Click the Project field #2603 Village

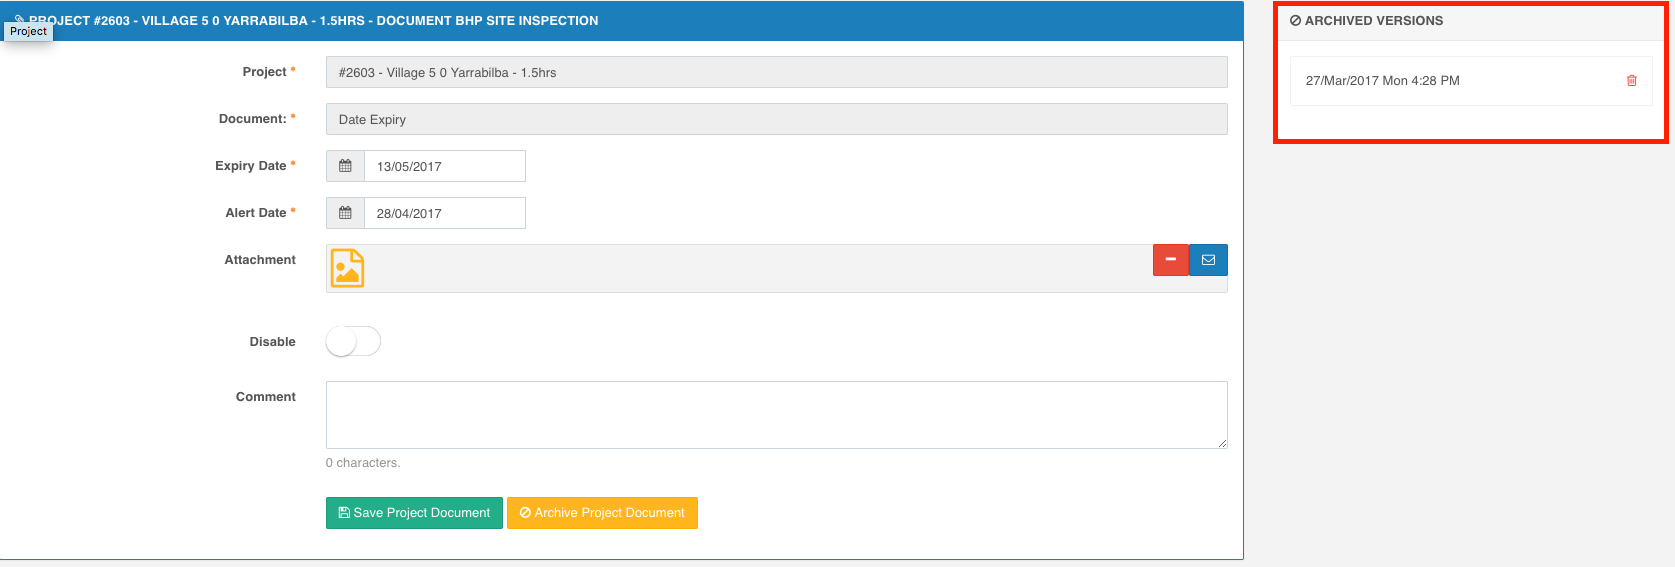click(x=776, y=72)
